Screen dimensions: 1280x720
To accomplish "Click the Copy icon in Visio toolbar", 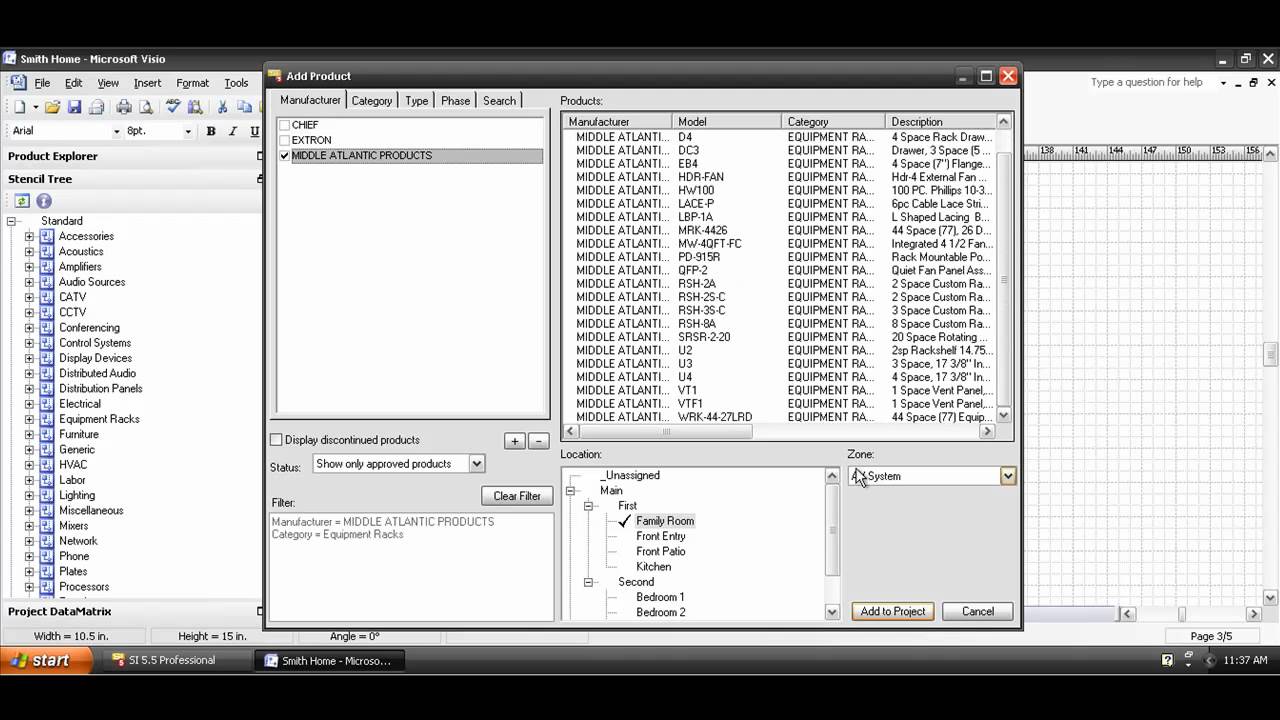I will (x=244, y=107).
